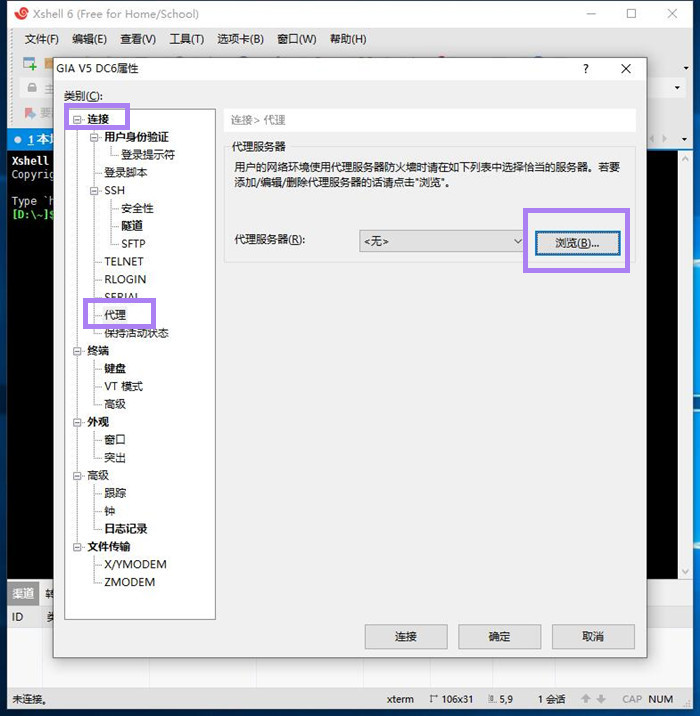Close the GIA V5 DC6 properties dialog

click(626, 69)
